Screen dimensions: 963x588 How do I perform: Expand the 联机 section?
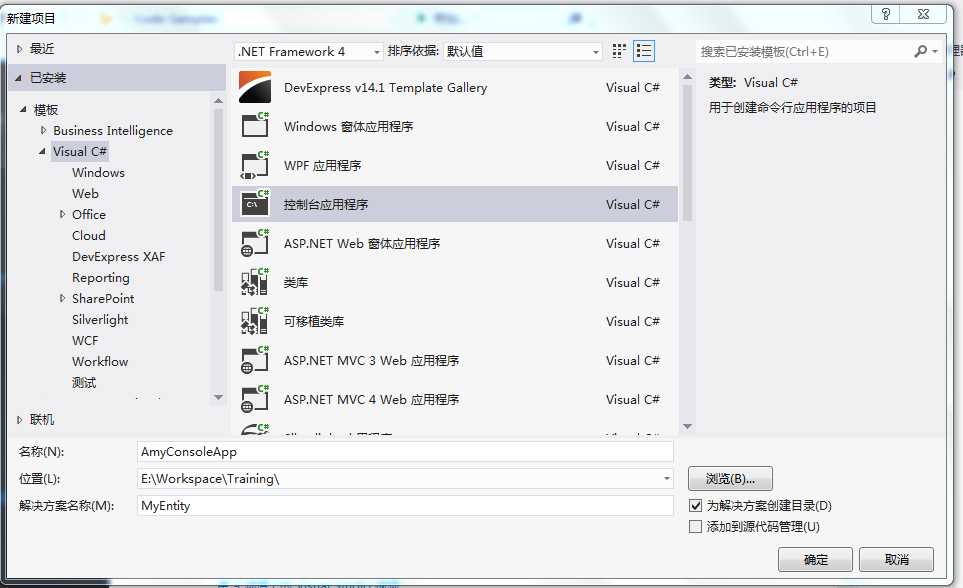[x=19, y=420]
